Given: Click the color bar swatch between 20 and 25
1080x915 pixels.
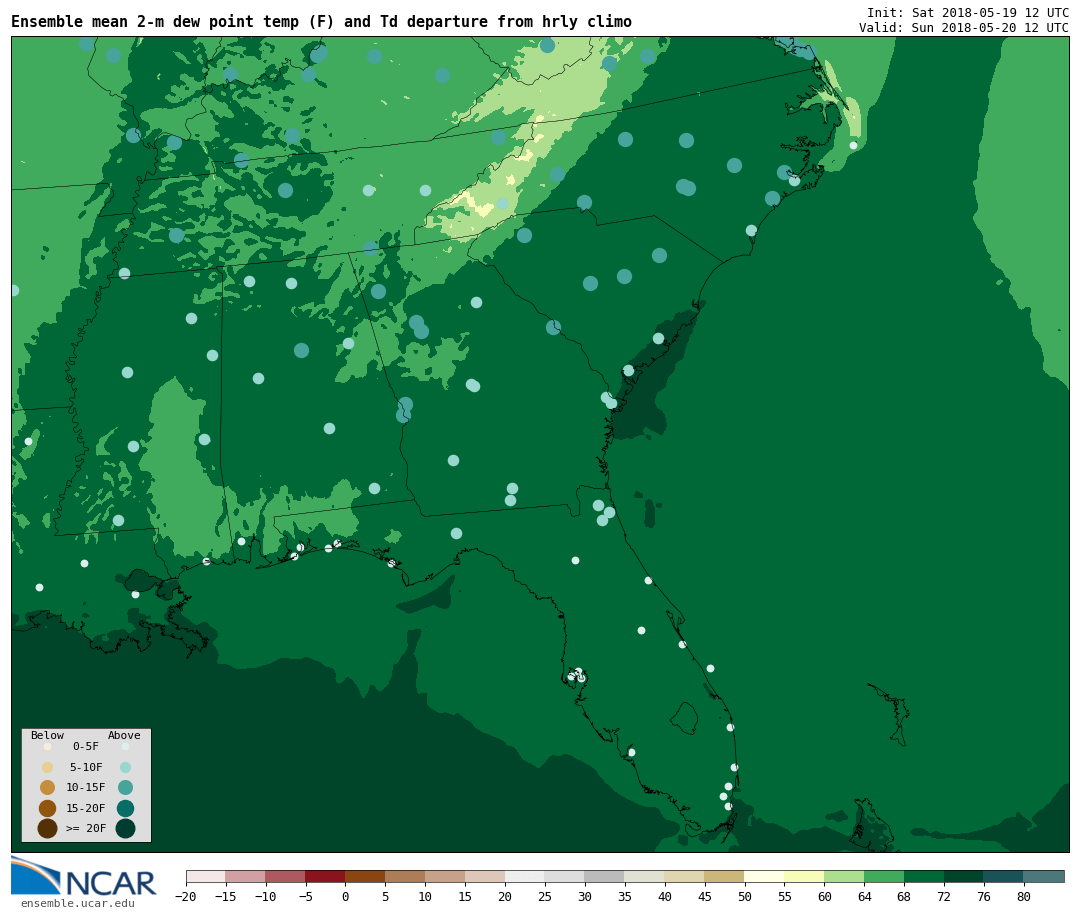Looking at the screenshot, I should point(526,876).
